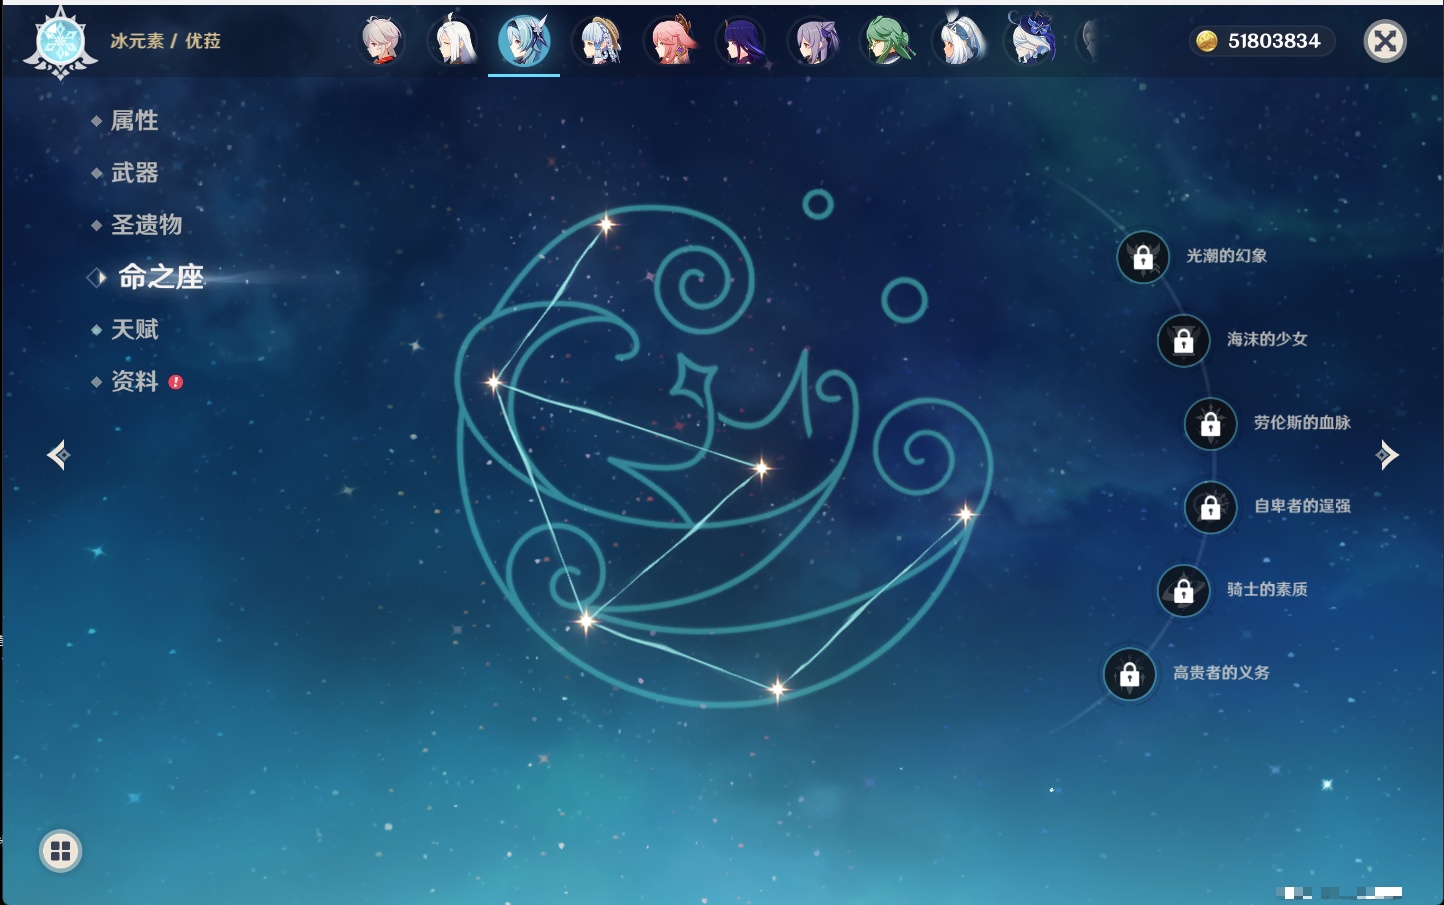Open the 资料 profile tab with red alert
The image size is (1444, 905).
[x=134, y=381]
